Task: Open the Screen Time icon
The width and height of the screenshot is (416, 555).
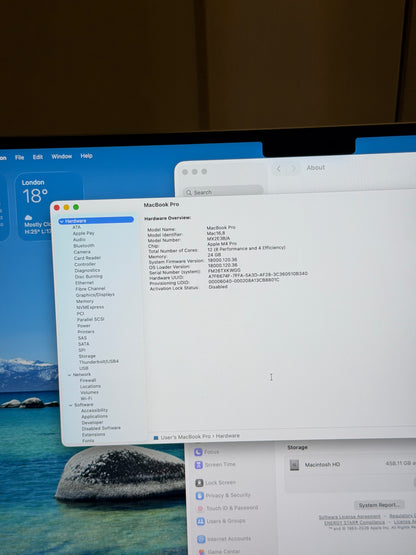Action: 199,465
